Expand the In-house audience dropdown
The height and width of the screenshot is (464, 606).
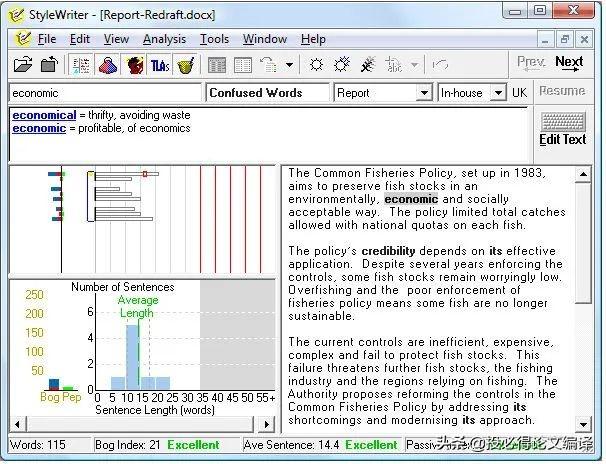pos(498,93)
